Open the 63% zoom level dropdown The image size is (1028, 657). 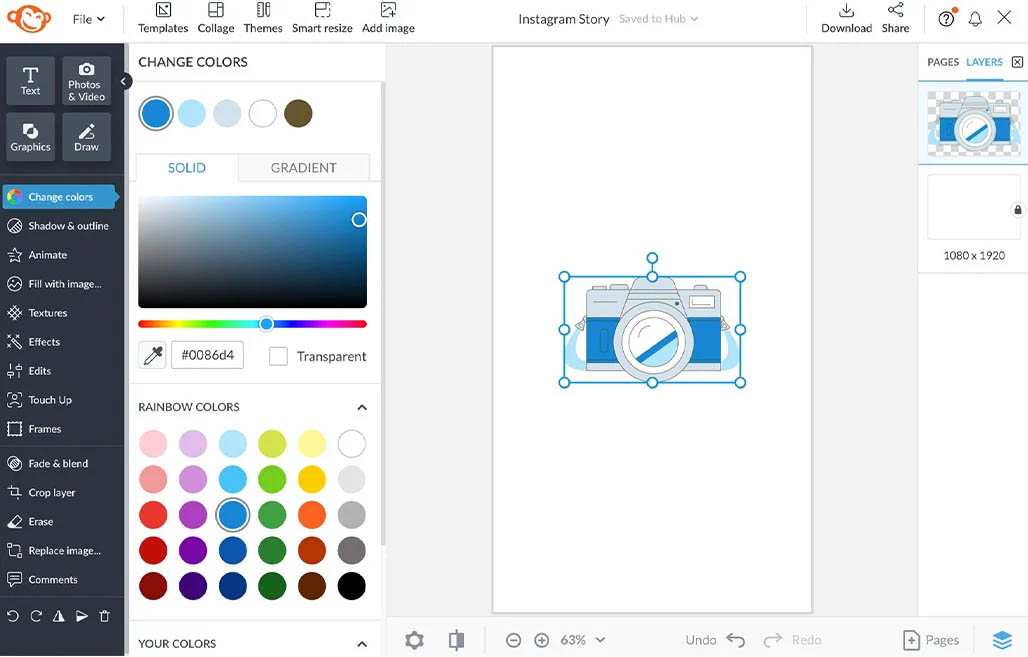pyautogui.click(x=582, y=640)
